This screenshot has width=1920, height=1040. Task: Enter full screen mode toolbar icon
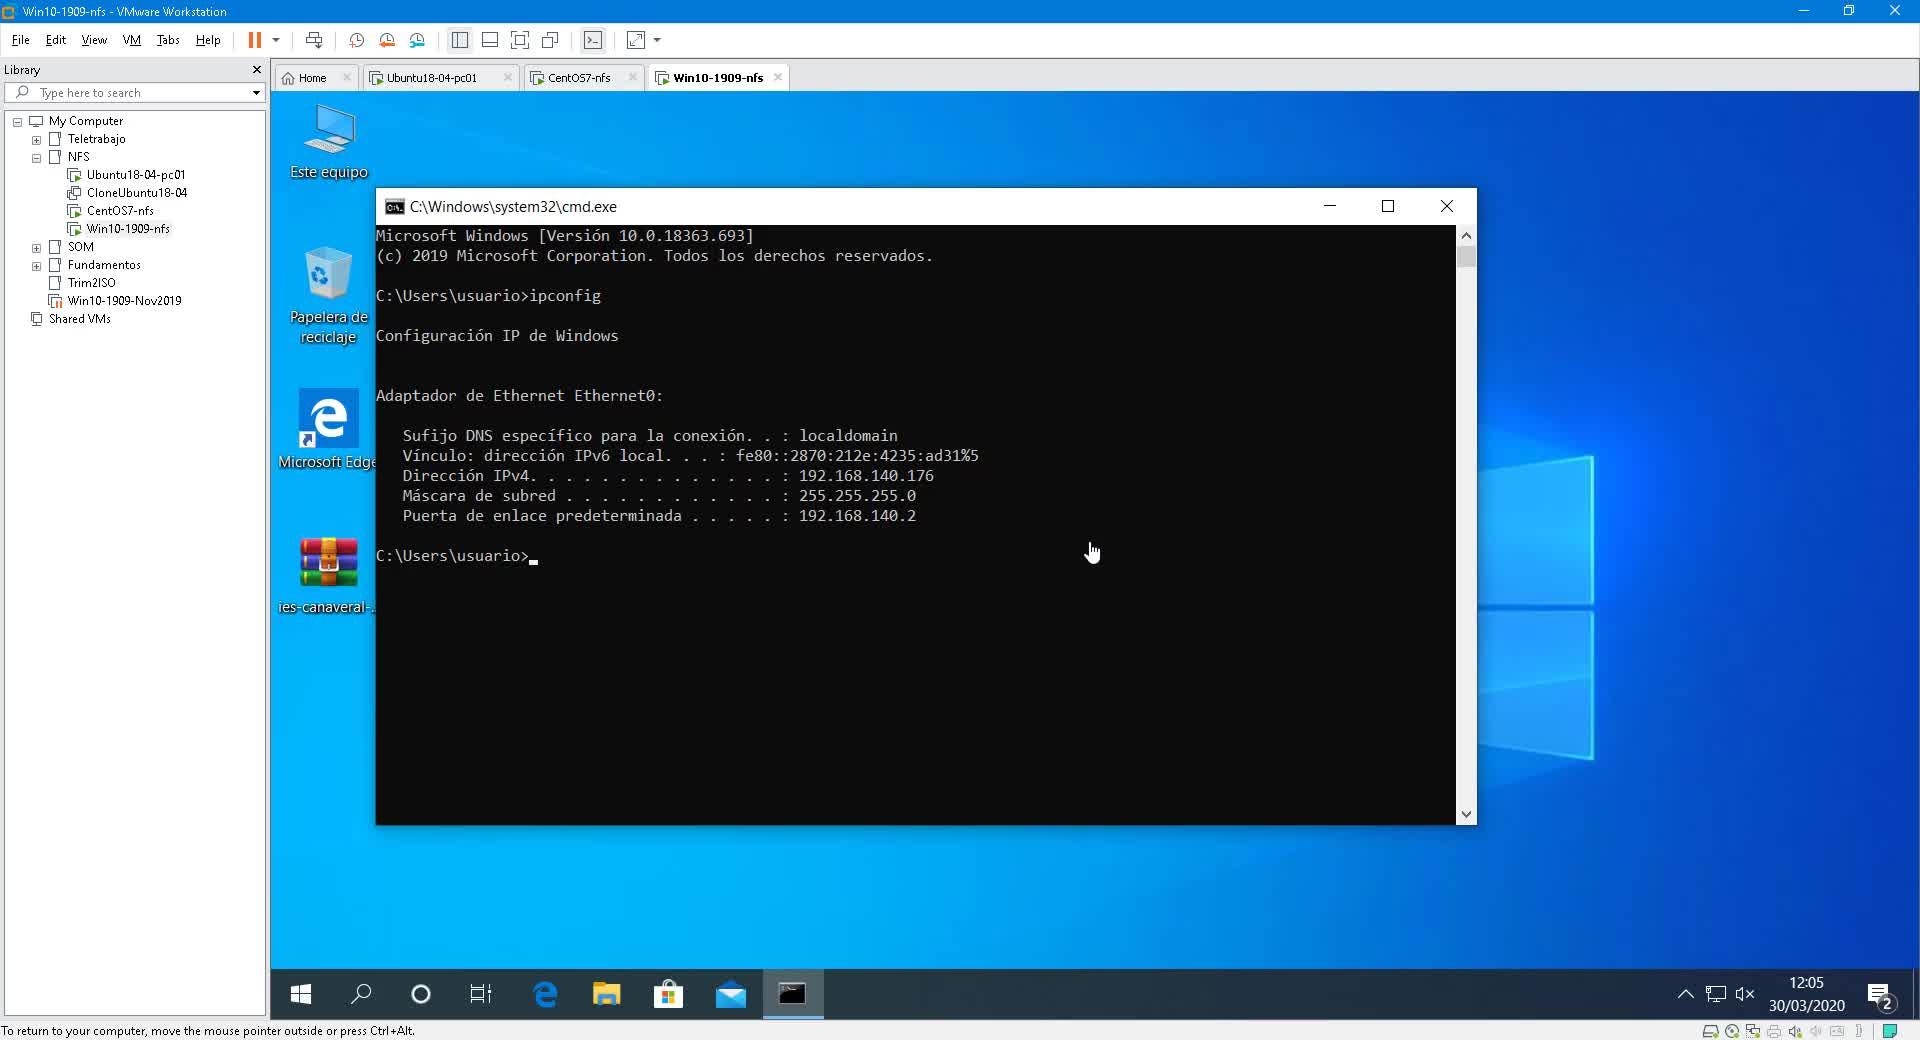[520, 40]
